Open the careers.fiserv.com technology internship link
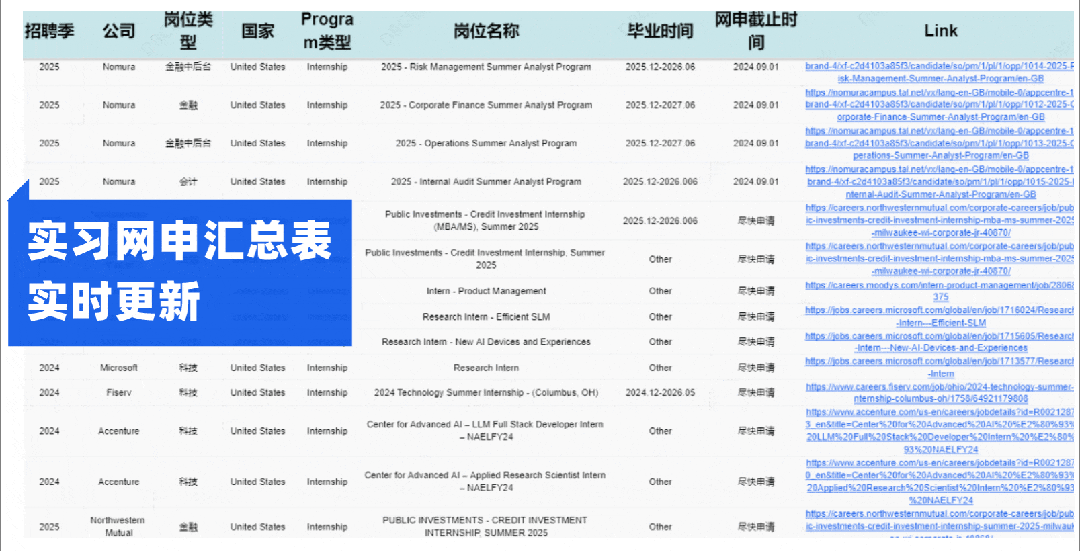Screen dimensions: 1080x551 click(940, 393)
